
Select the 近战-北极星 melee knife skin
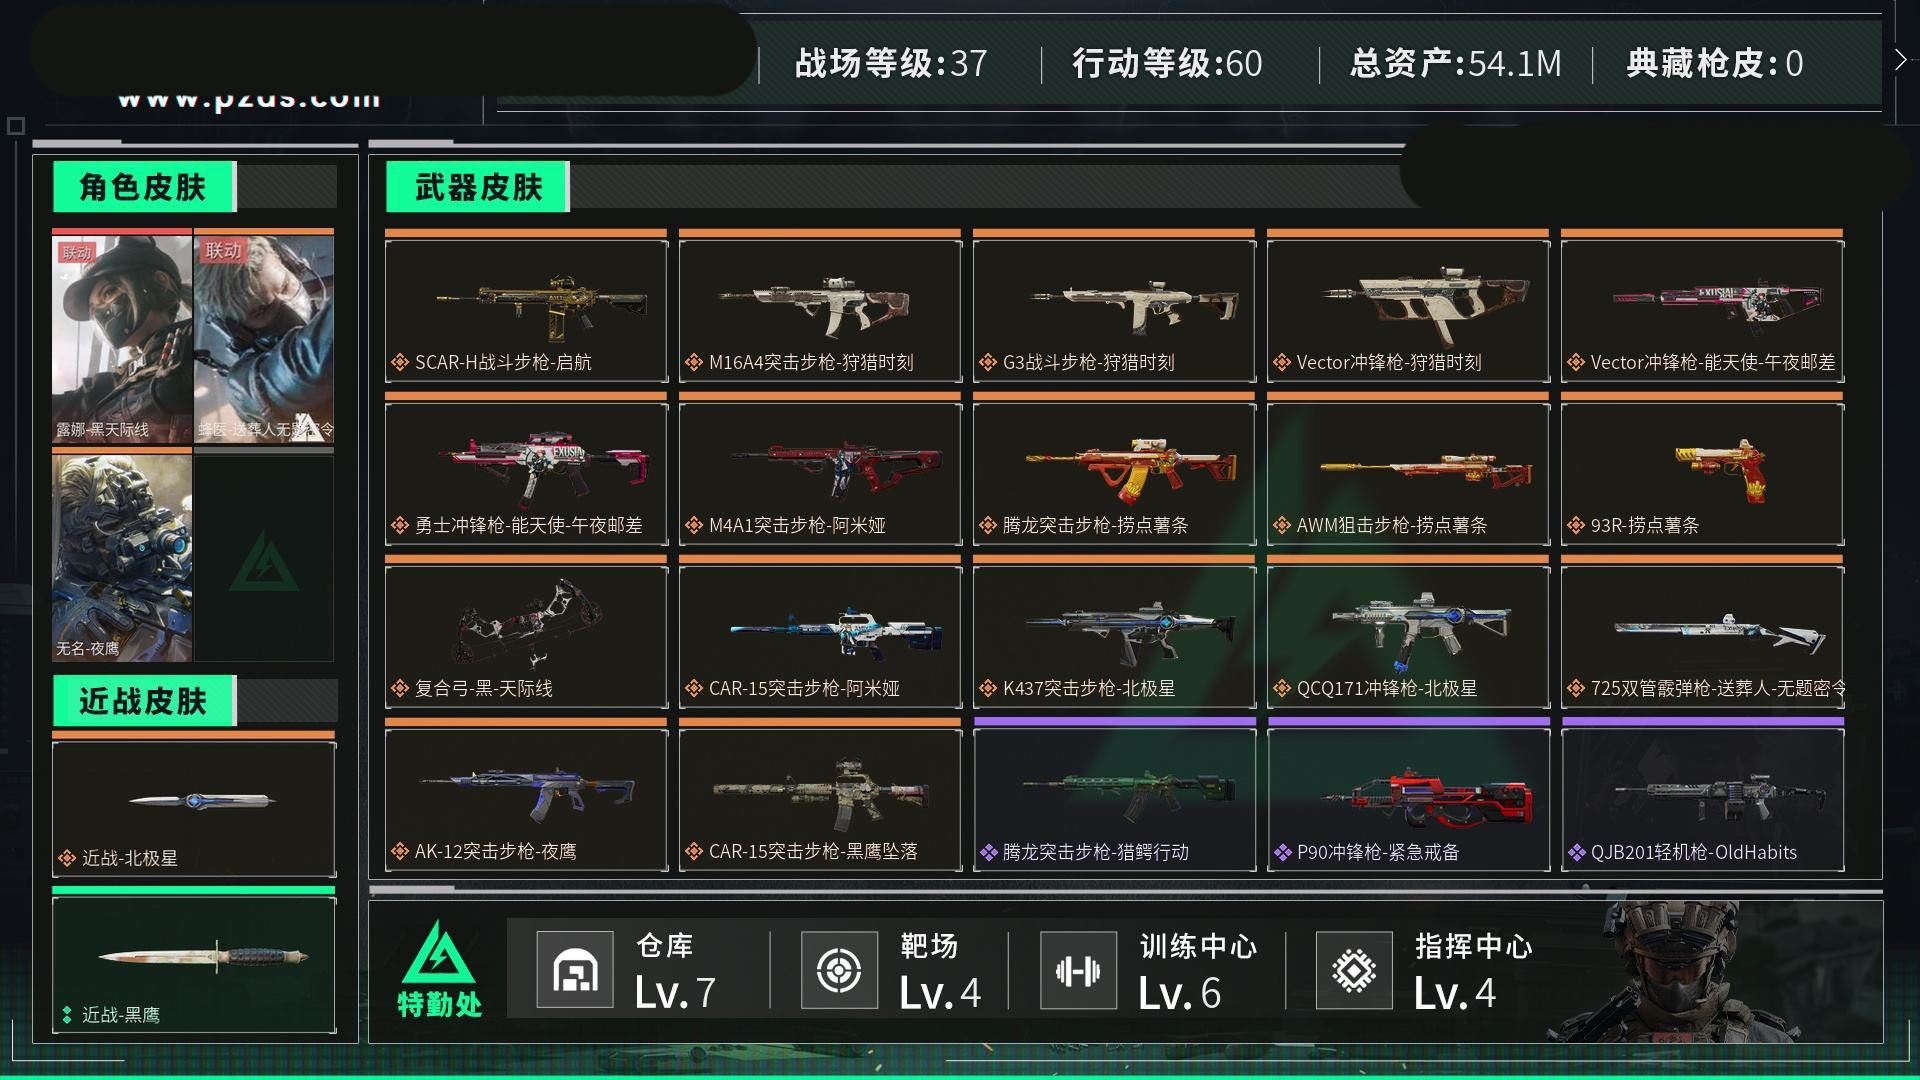194,808
